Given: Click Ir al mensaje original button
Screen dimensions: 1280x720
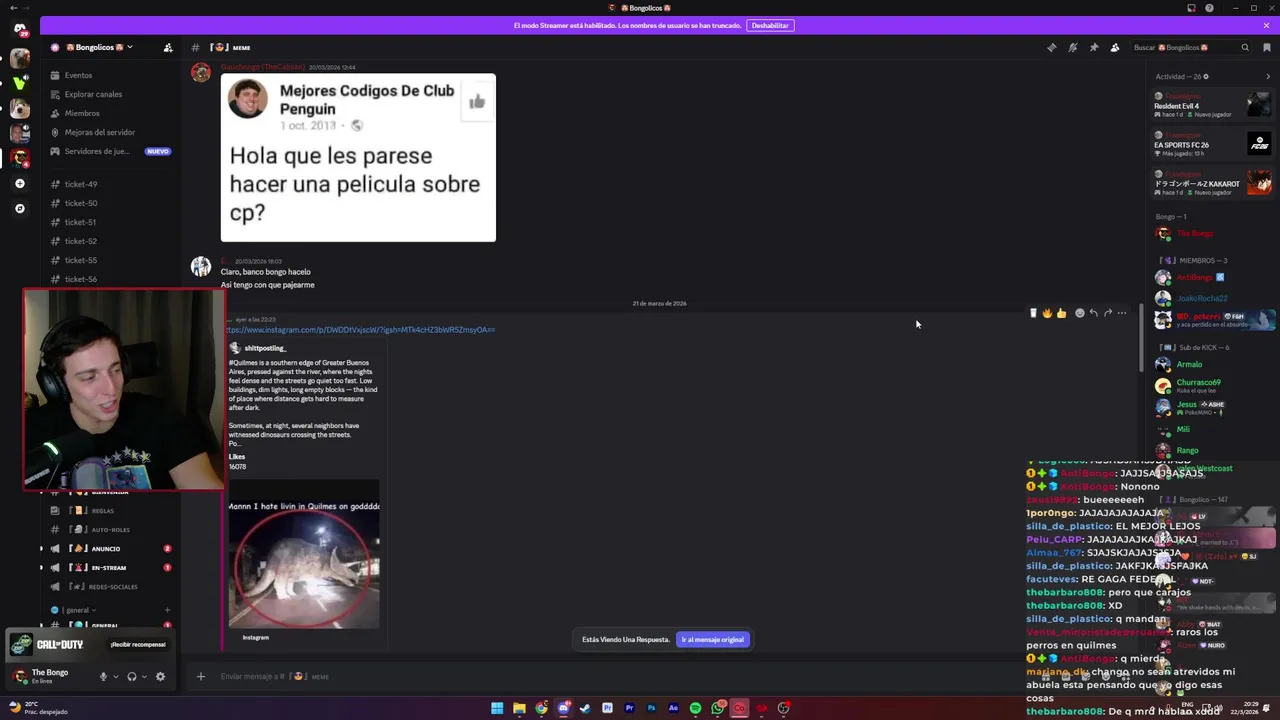Looking at the screenshot, I should [x=713, y=639].
